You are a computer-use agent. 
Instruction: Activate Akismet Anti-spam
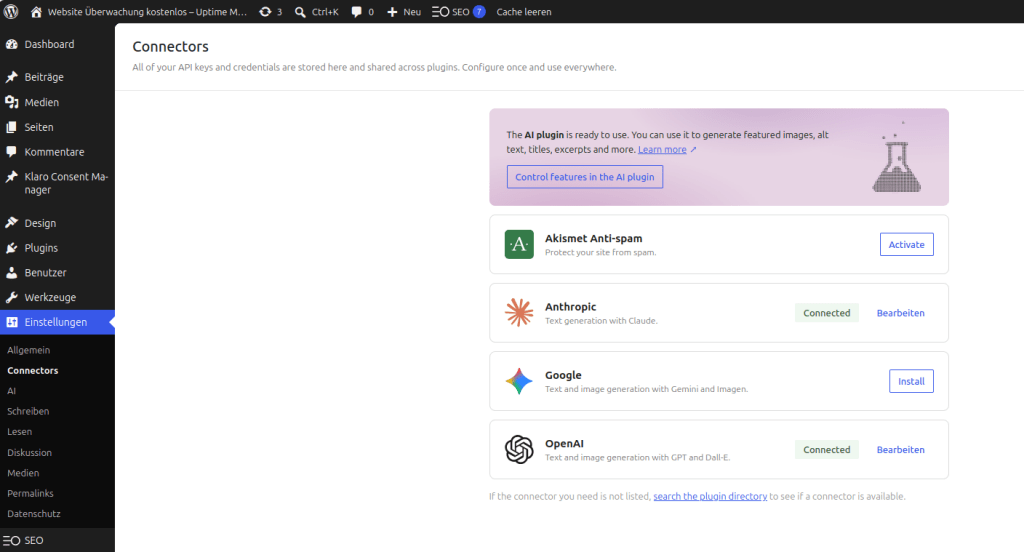point(906,244)
